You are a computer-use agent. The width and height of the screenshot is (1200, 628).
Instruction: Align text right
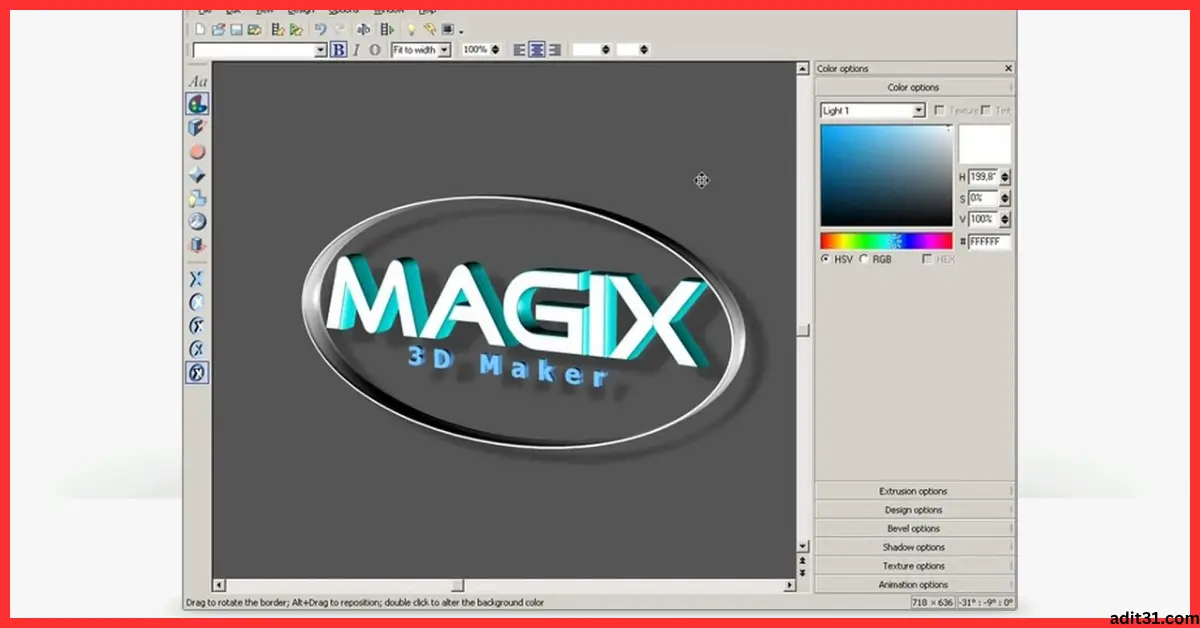tap(554, 49)
